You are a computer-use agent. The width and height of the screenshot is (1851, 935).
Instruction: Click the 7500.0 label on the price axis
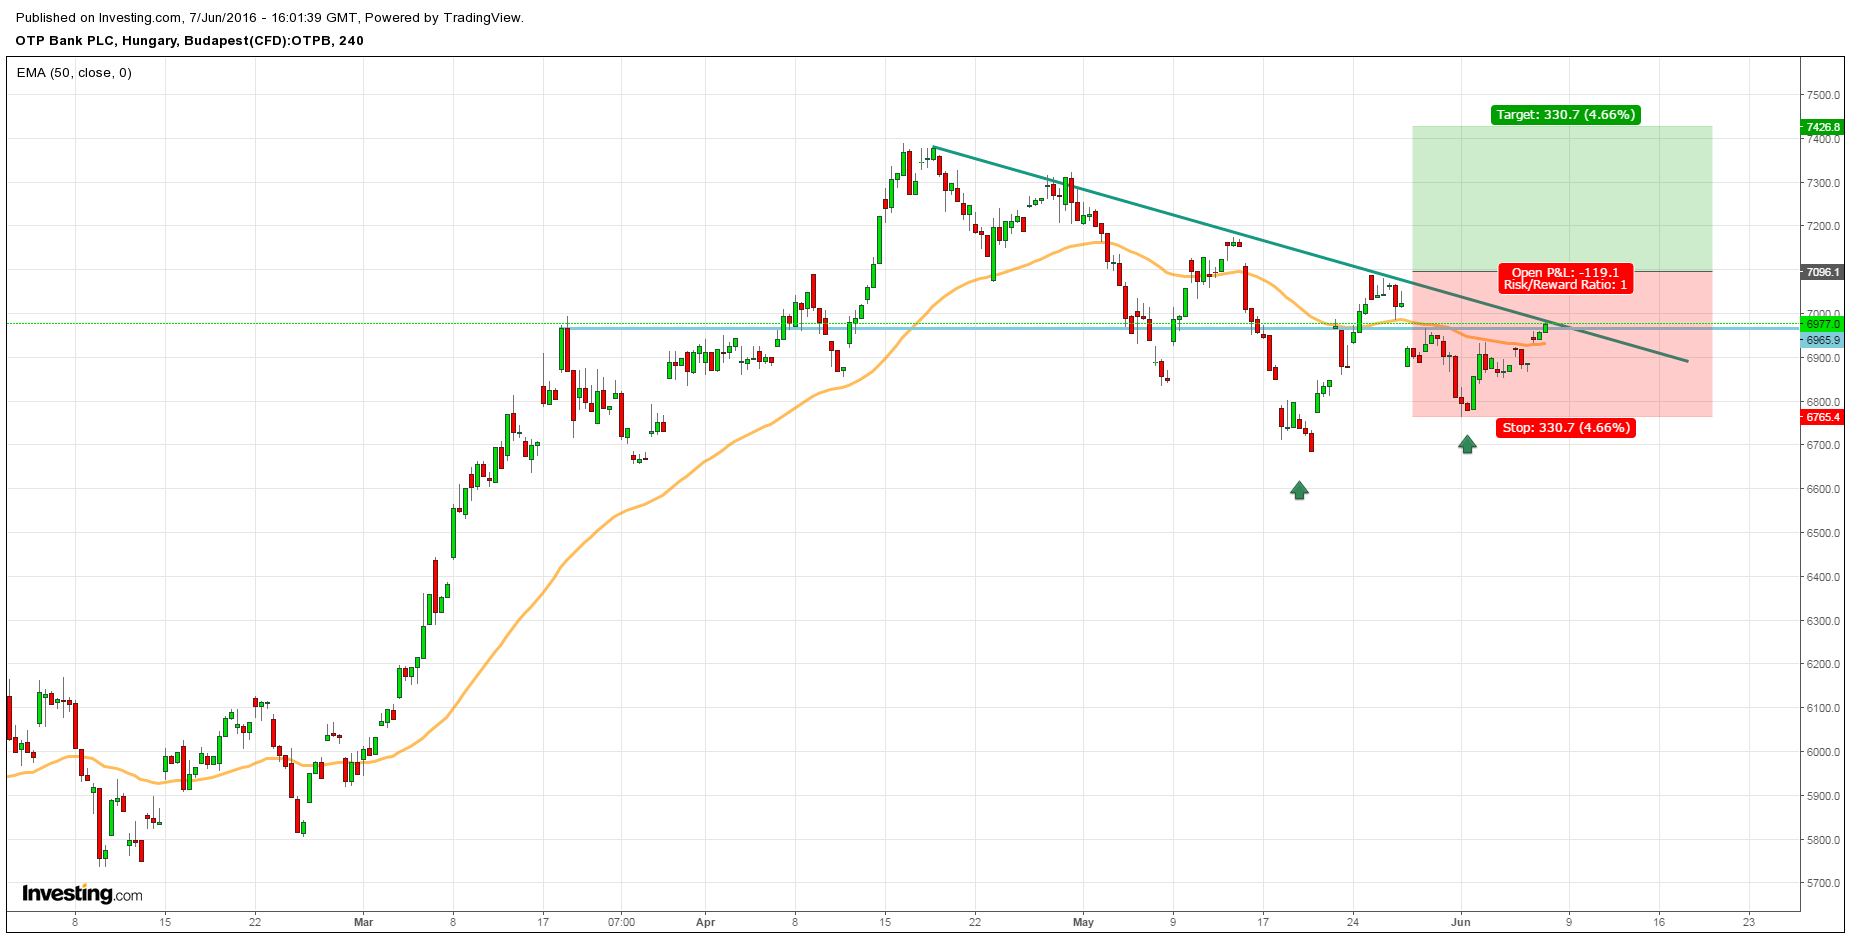[1823, 95]
